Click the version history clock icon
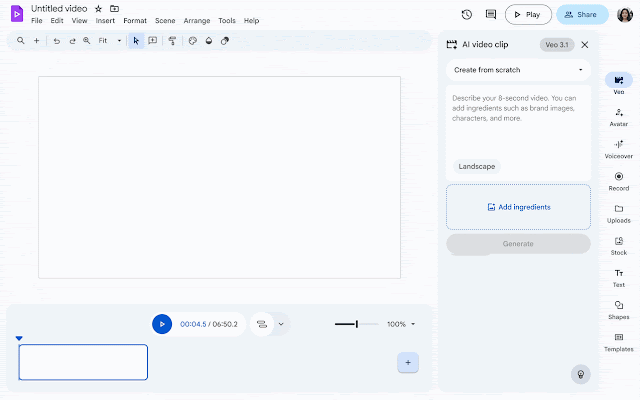The width and height of the screenshot is (640, 400). click(x=467, y=15)
